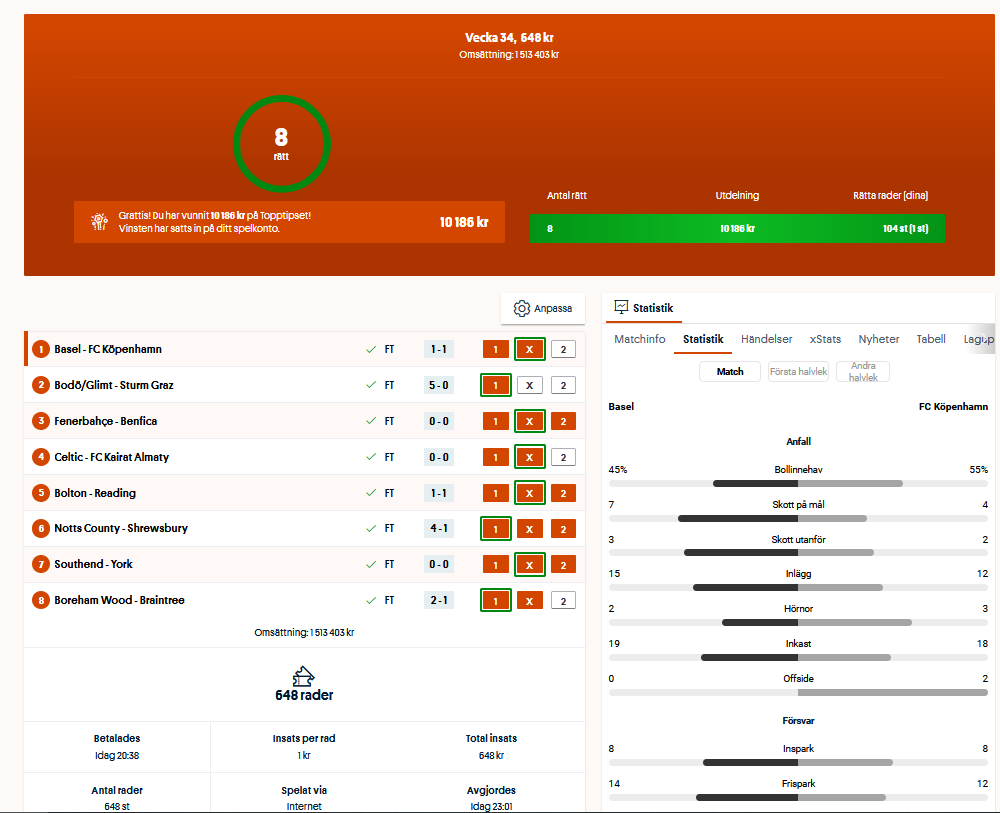Click the Total insats 648 kr value

[491, 756]
